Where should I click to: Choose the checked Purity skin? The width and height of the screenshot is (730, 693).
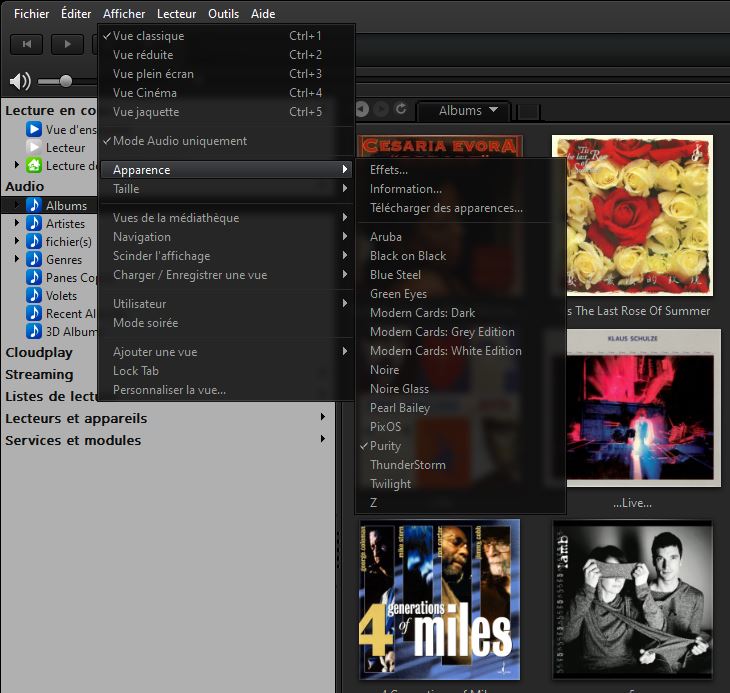coord(385,446)
